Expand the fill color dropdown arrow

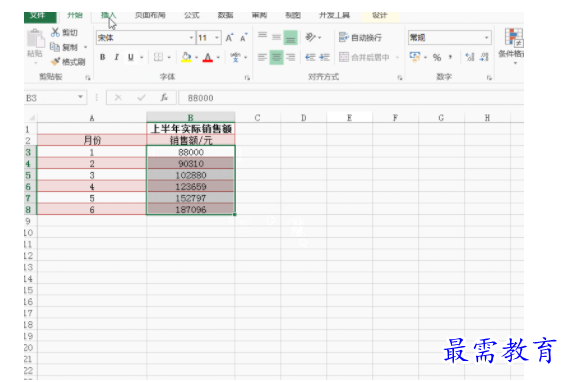pyautogui.click(x=196, y=57)
